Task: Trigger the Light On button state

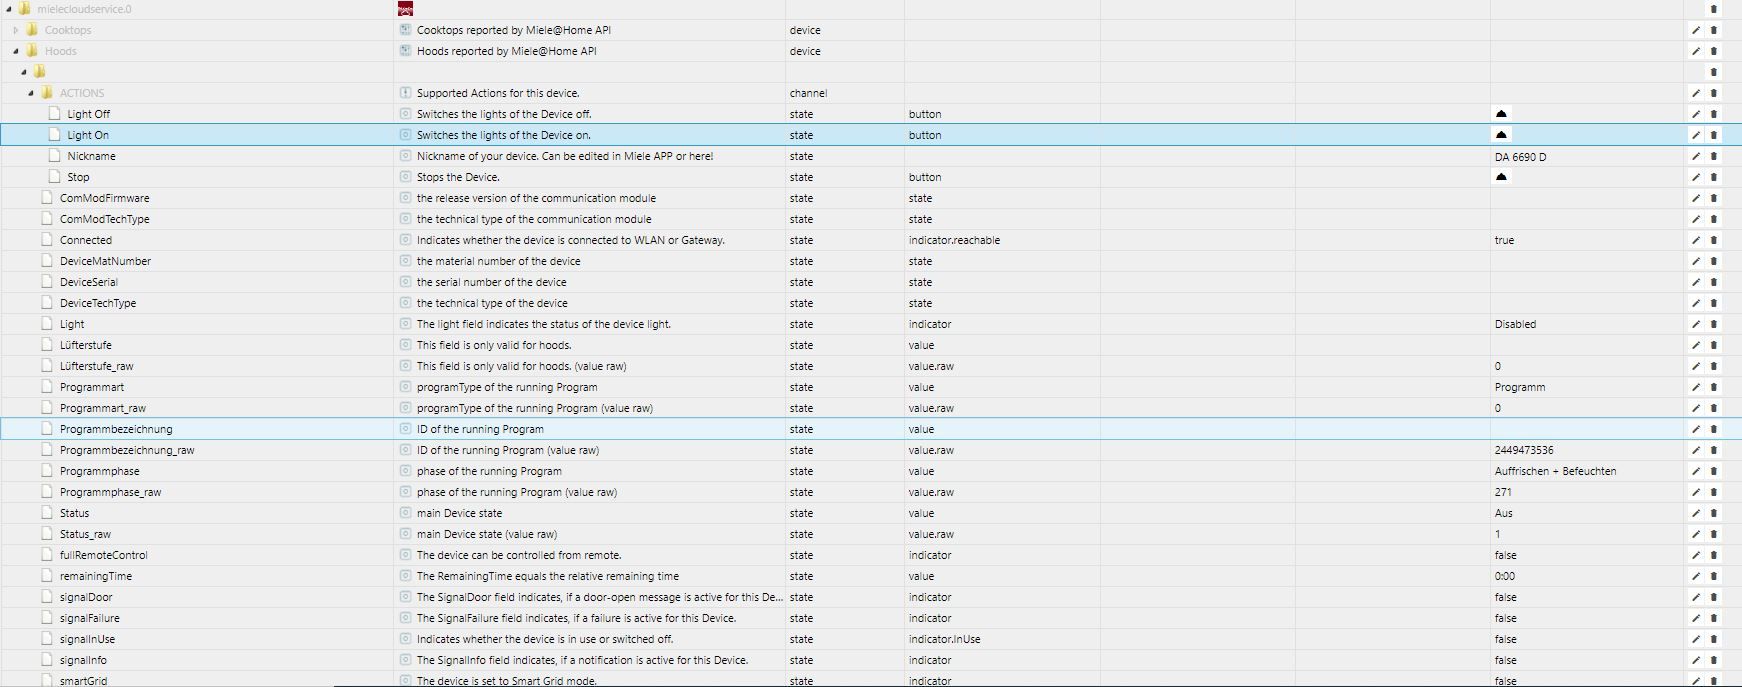Action: [x=1501, y=135]
